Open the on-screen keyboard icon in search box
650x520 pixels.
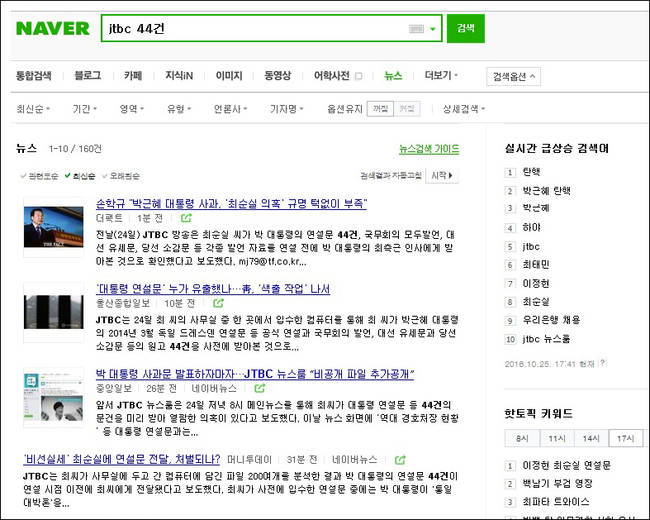click(417, 30)
